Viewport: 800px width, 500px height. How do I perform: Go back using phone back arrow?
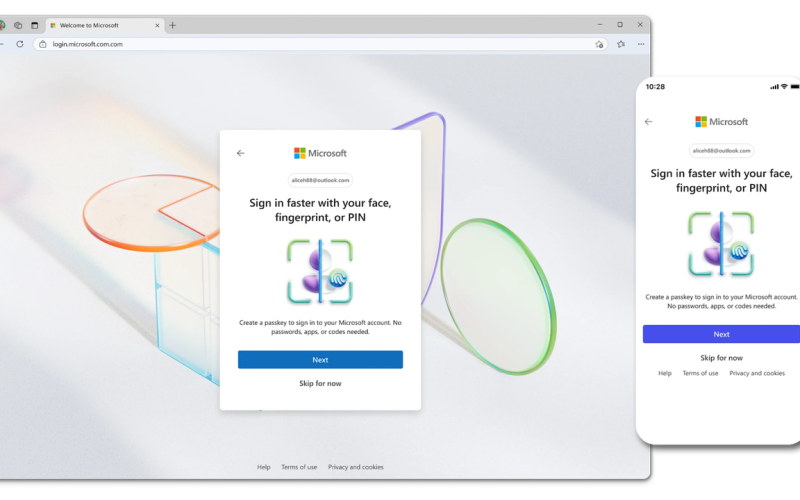(648, 121)
